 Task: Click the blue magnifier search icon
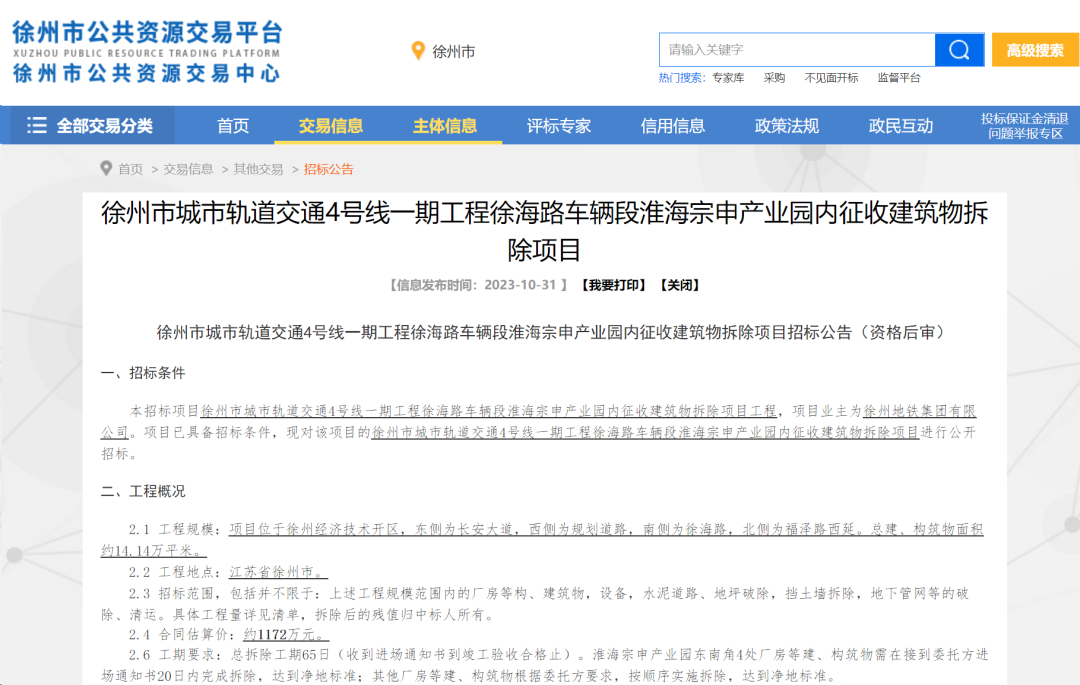coord(959,50)
